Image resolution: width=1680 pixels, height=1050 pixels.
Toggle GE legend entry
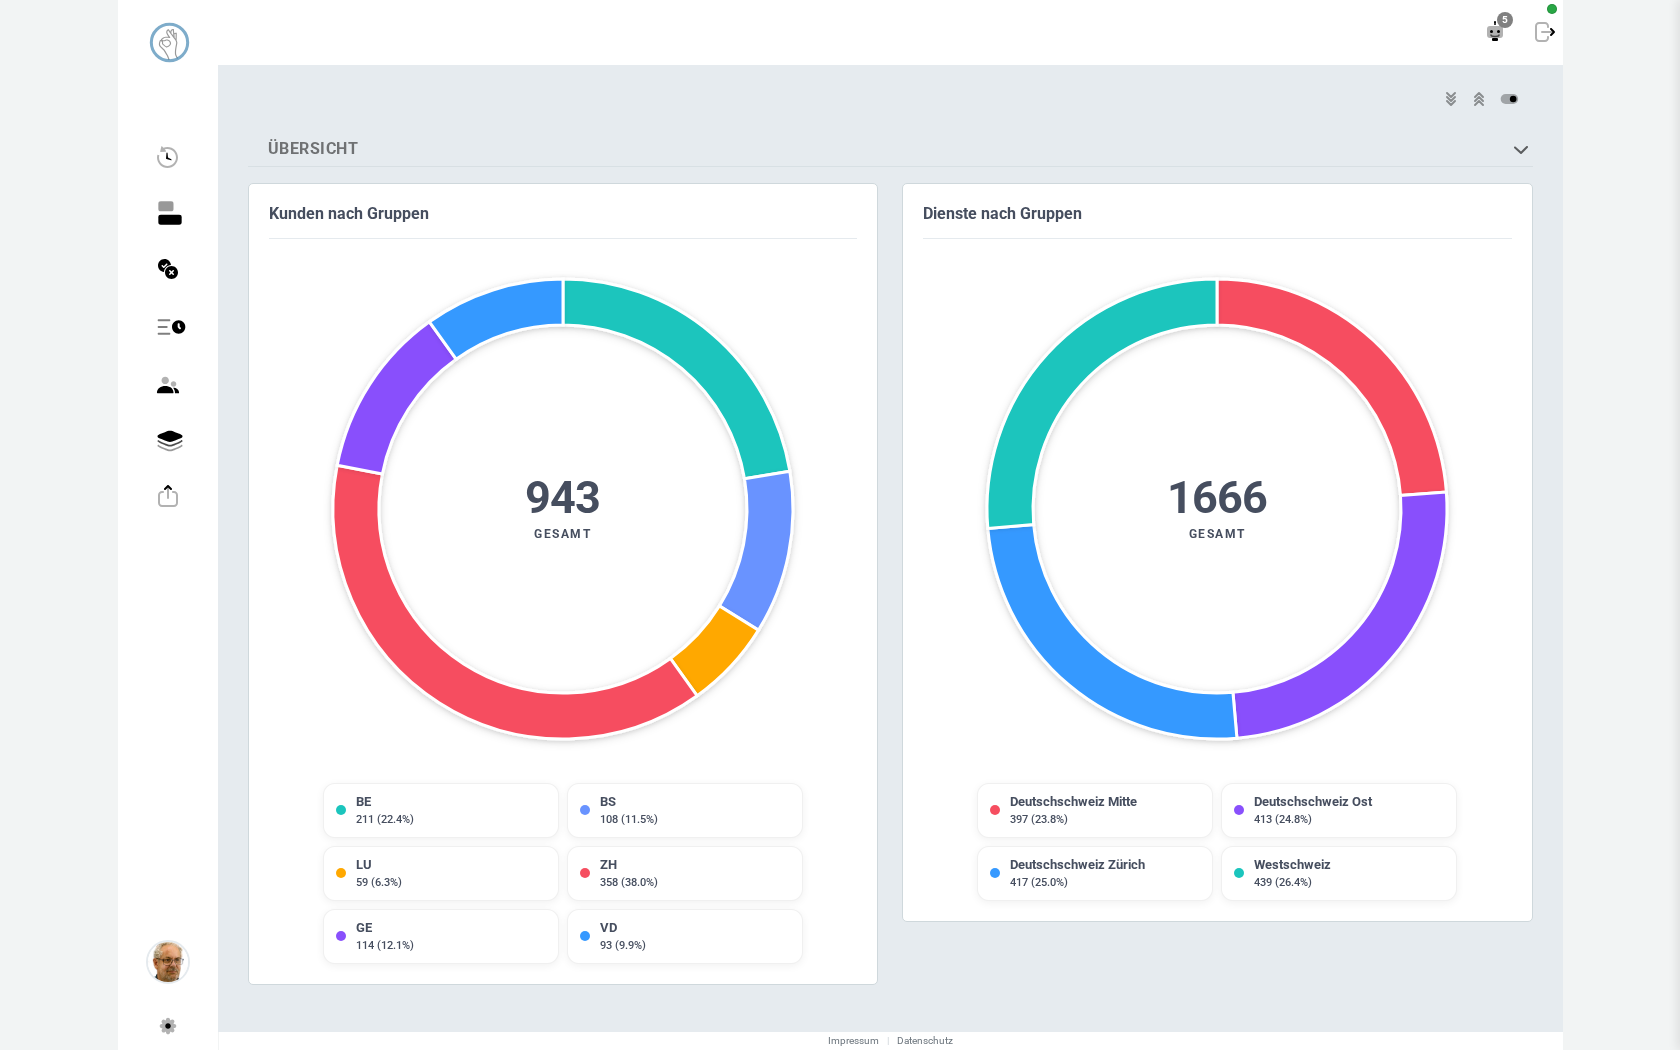(441, 936)
